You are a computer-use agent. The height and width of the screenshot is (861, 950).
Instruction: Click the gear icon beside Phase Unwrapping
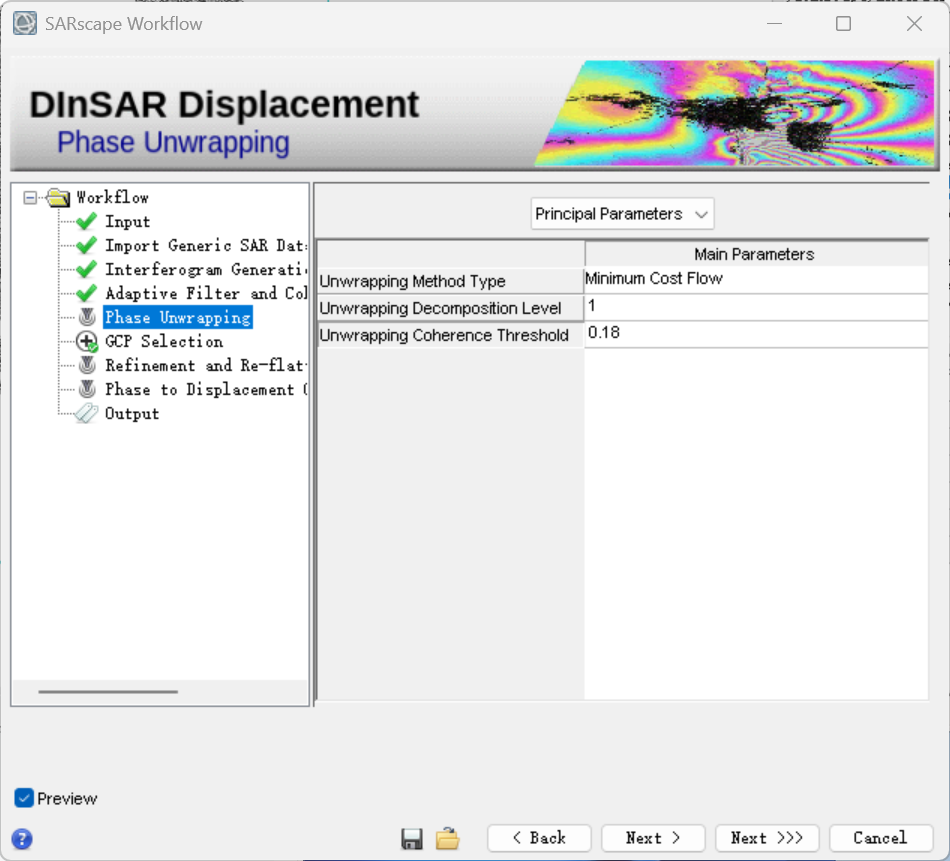pos(87,317)
